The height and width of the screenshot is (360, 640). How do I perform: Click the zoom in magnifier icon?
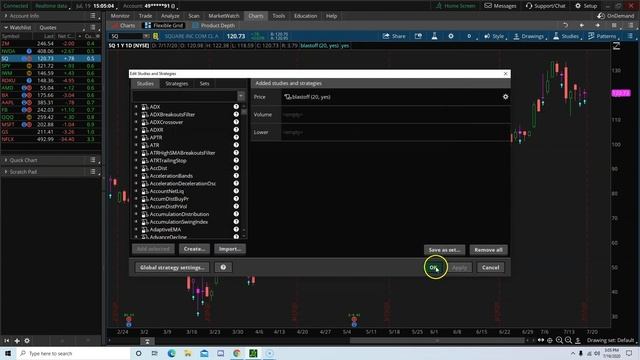point(559,340)
